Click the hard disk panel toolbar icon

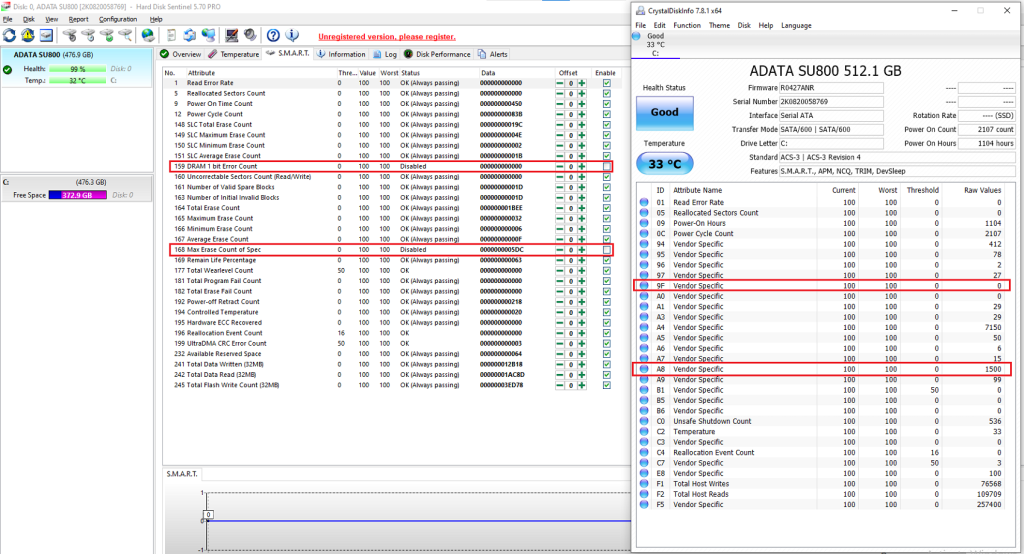[x=46, y=35]
